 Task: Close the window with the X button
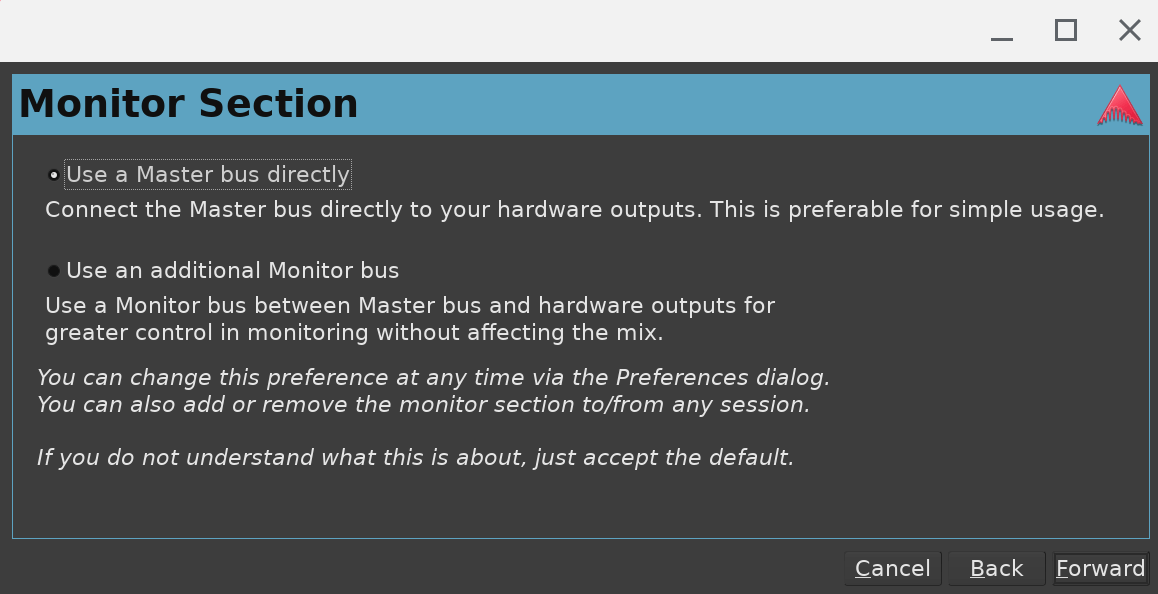click(x=1130, y=30)
